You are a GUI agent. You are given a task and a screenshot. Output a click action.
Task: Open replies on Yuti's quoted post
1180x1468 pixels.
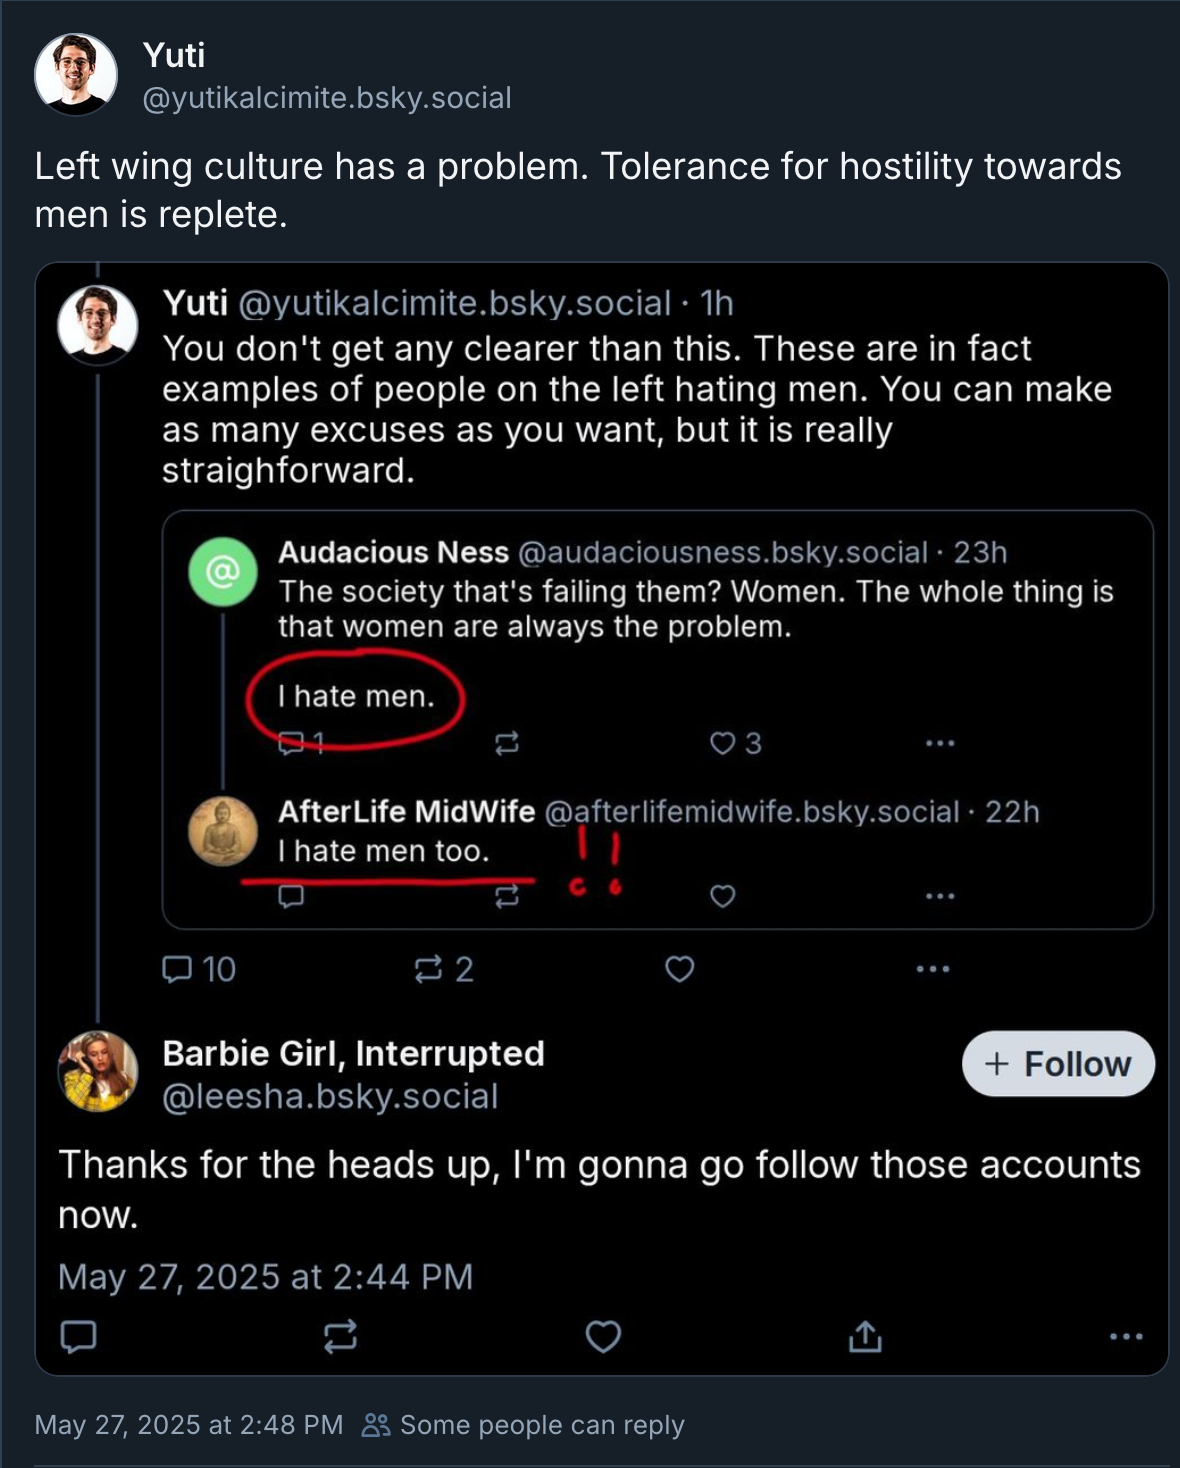pyautogui.click(x=178, y=969)
